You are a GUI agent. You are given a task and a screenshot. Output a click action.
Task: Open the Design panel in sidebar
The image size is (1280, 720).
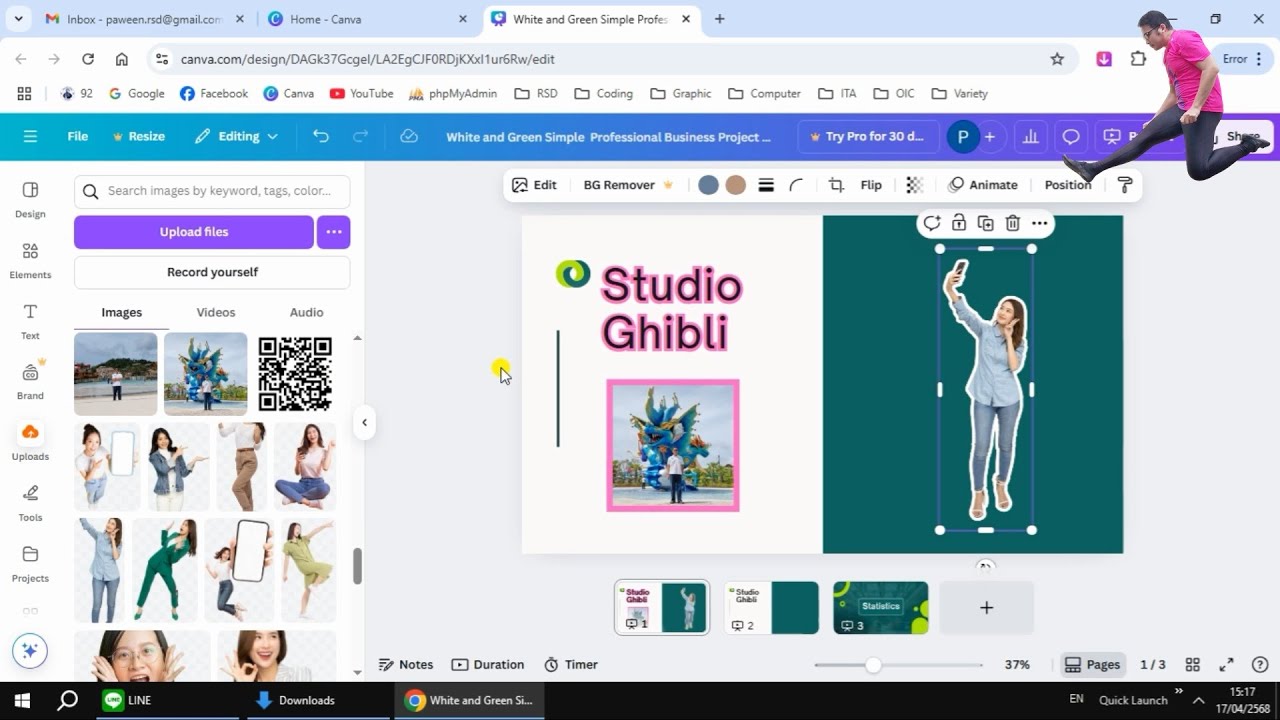pyautogui.click(x=30, y=200)
